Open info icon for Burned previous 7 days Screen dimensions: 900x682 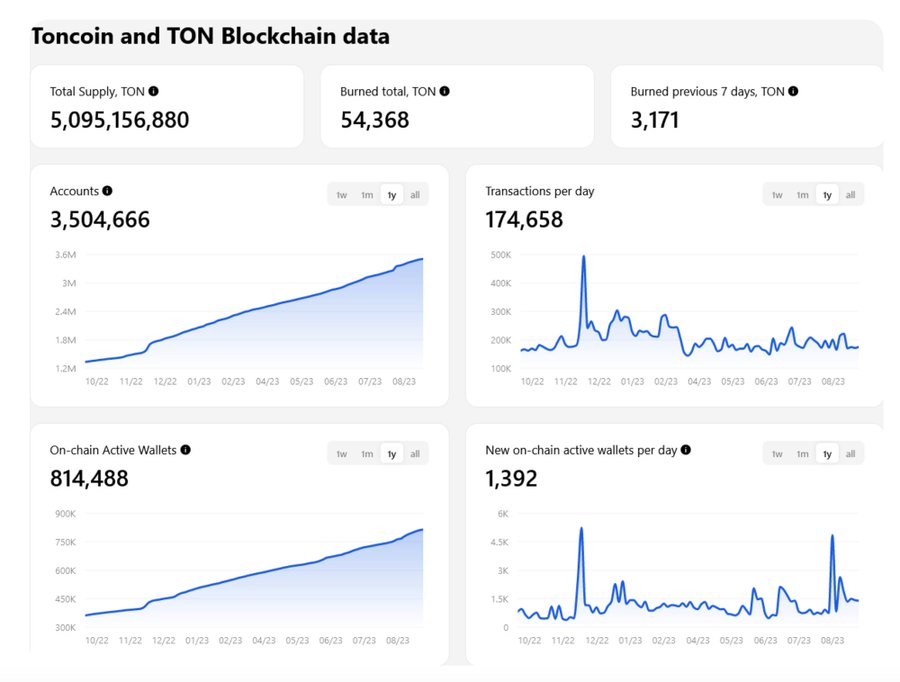click(x=793, y=91)
